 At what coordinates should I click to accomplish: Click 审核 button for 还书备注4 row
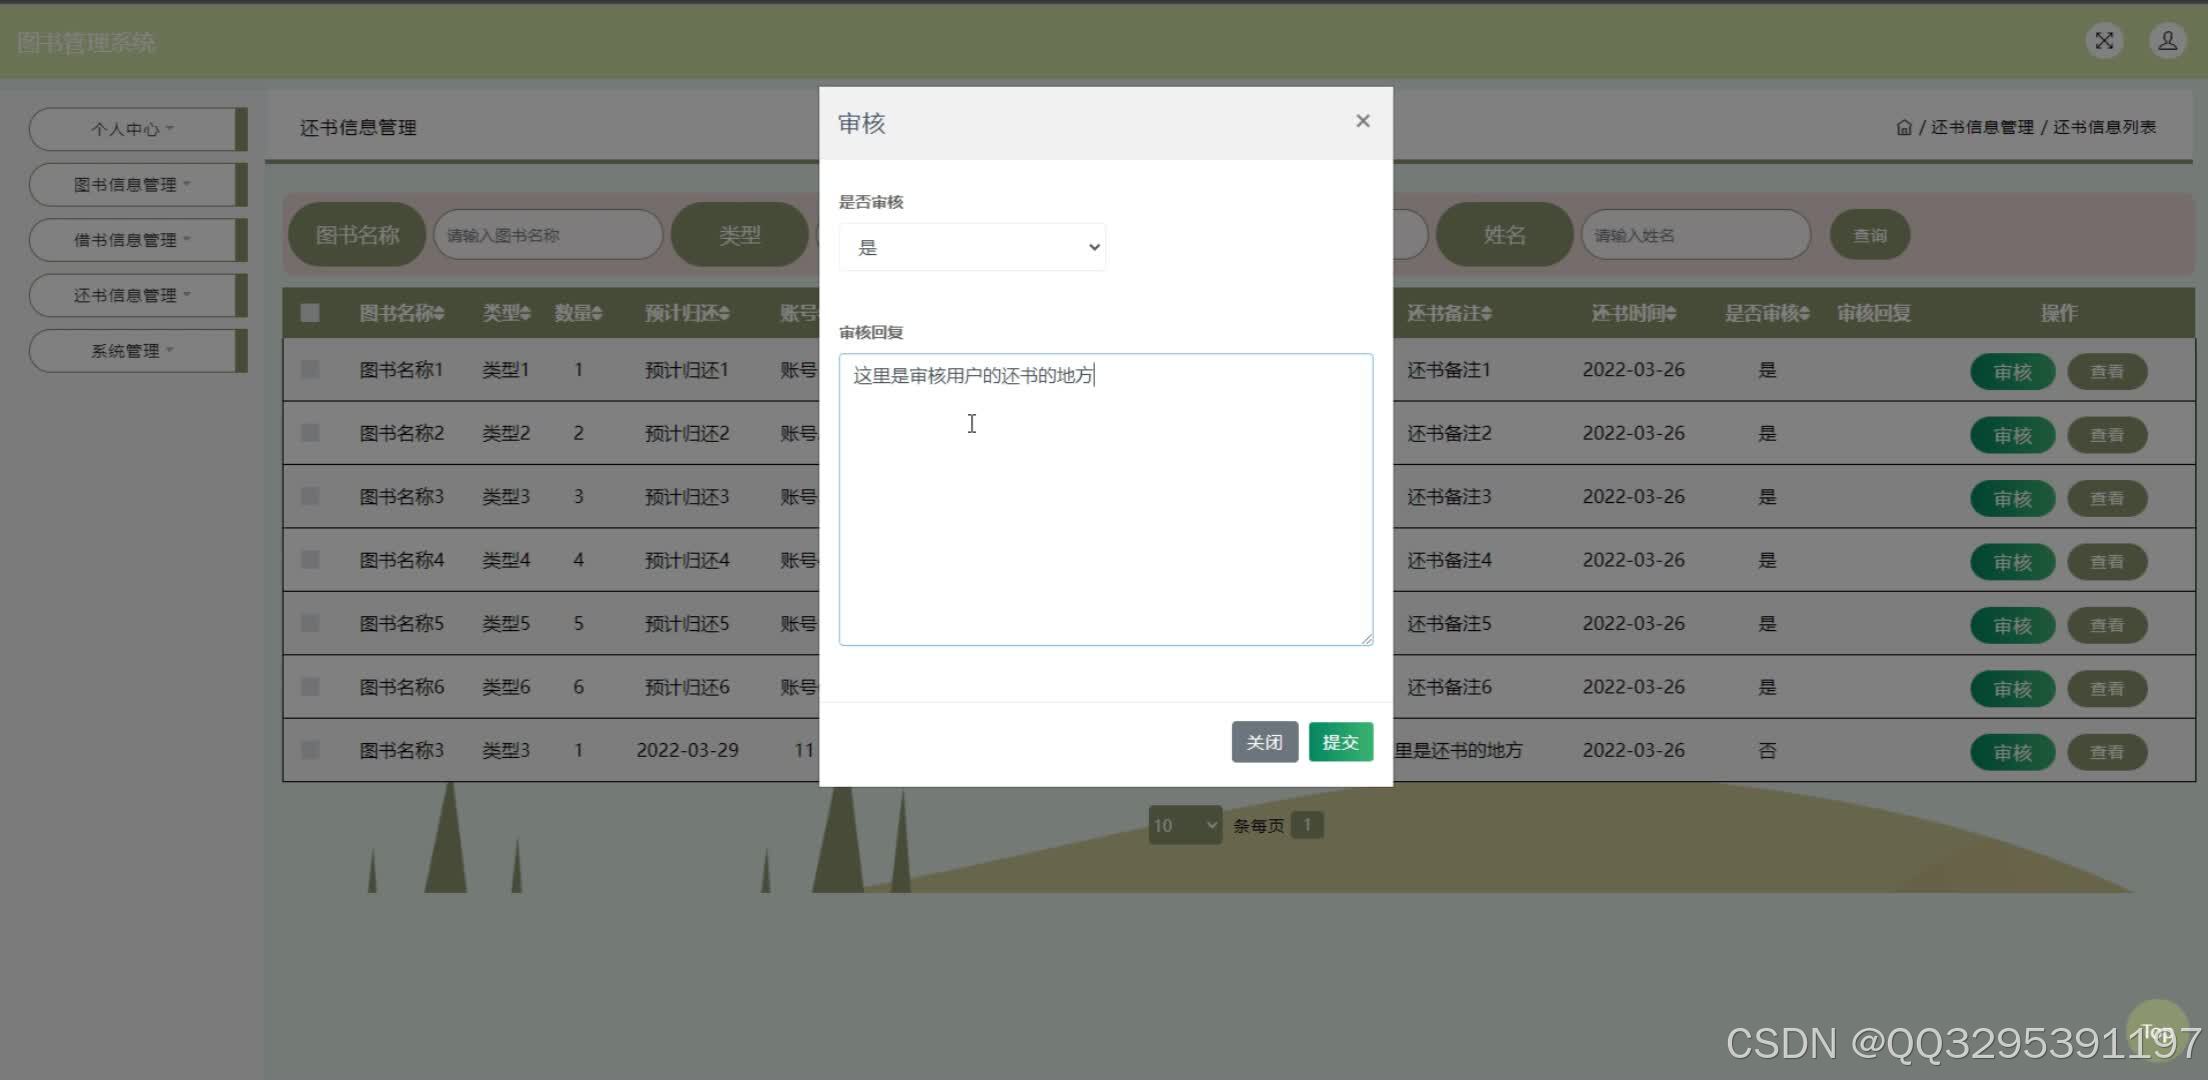2012,562
